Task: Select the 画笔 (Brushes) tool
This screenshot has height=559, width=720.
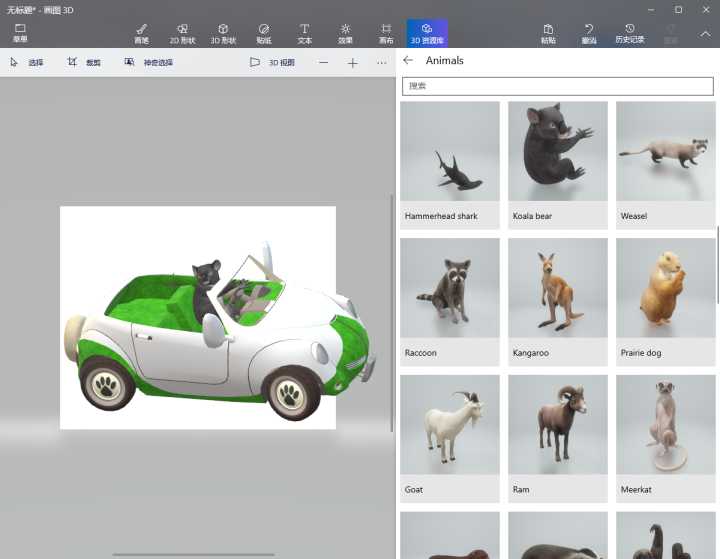Action: 141,33
